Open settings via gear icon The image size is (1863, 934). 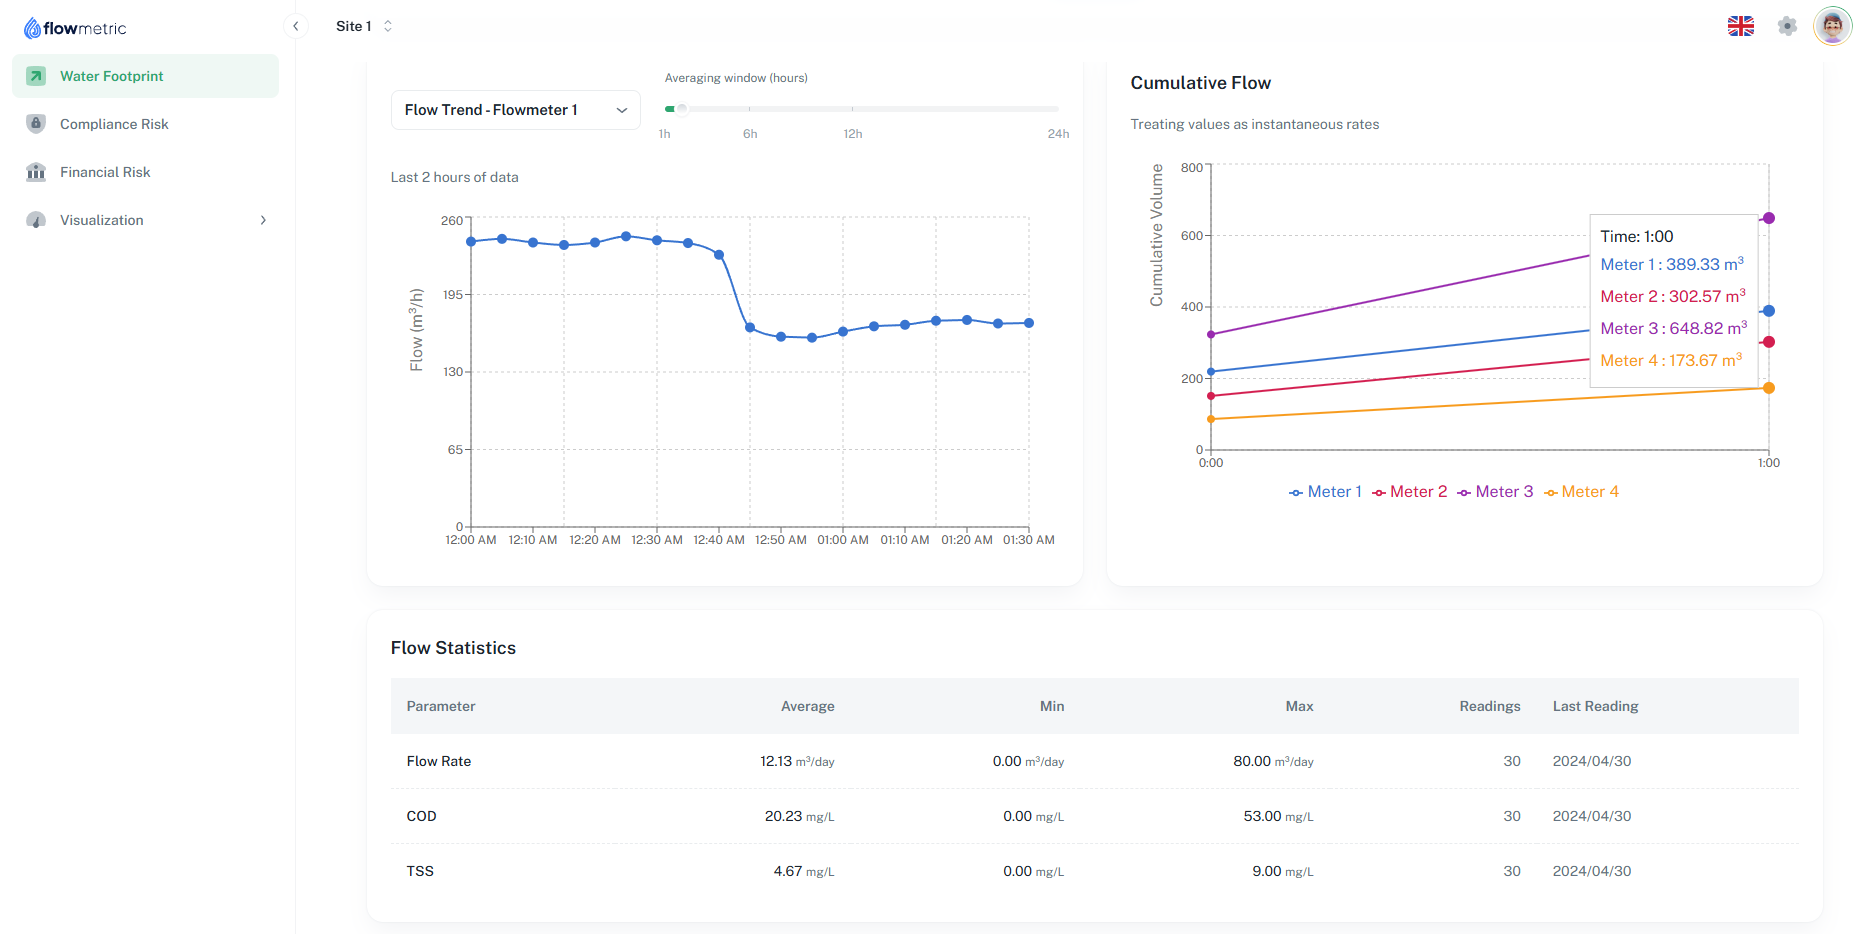(1787, 27)
